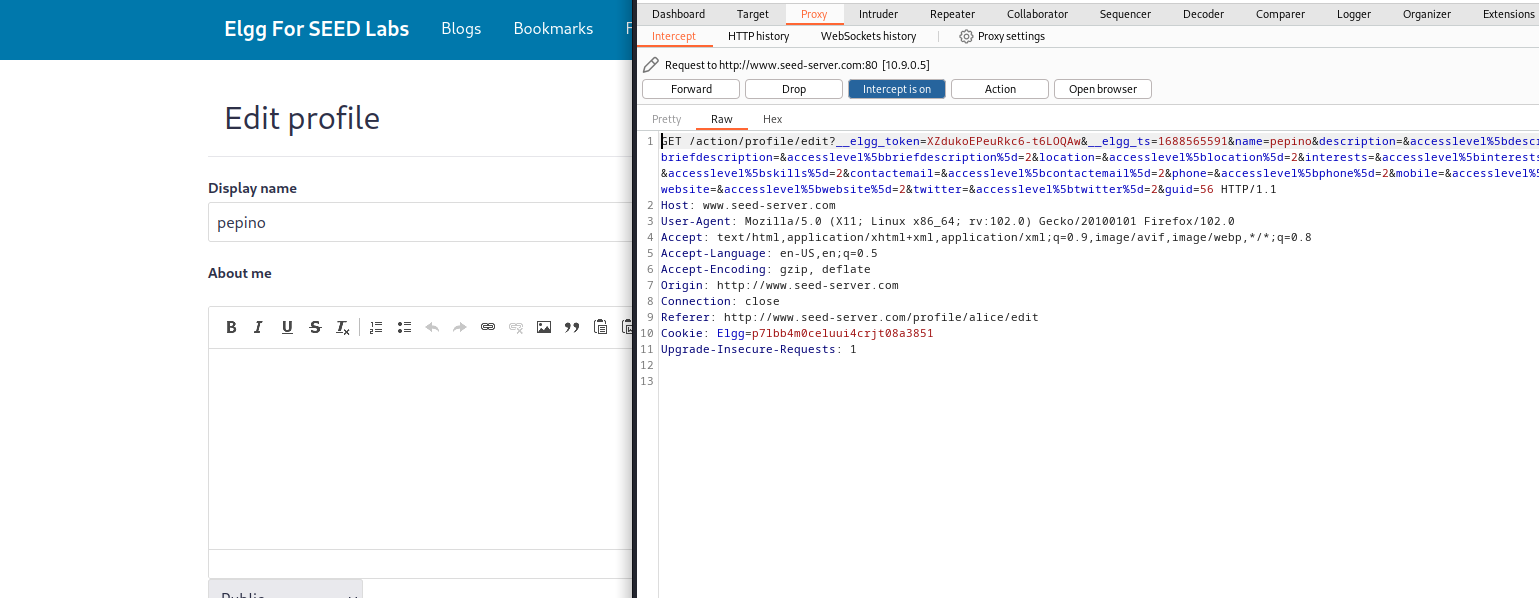Switch request view to Pretty
Screen dimensions: 1539x598
tap(666, 119)
